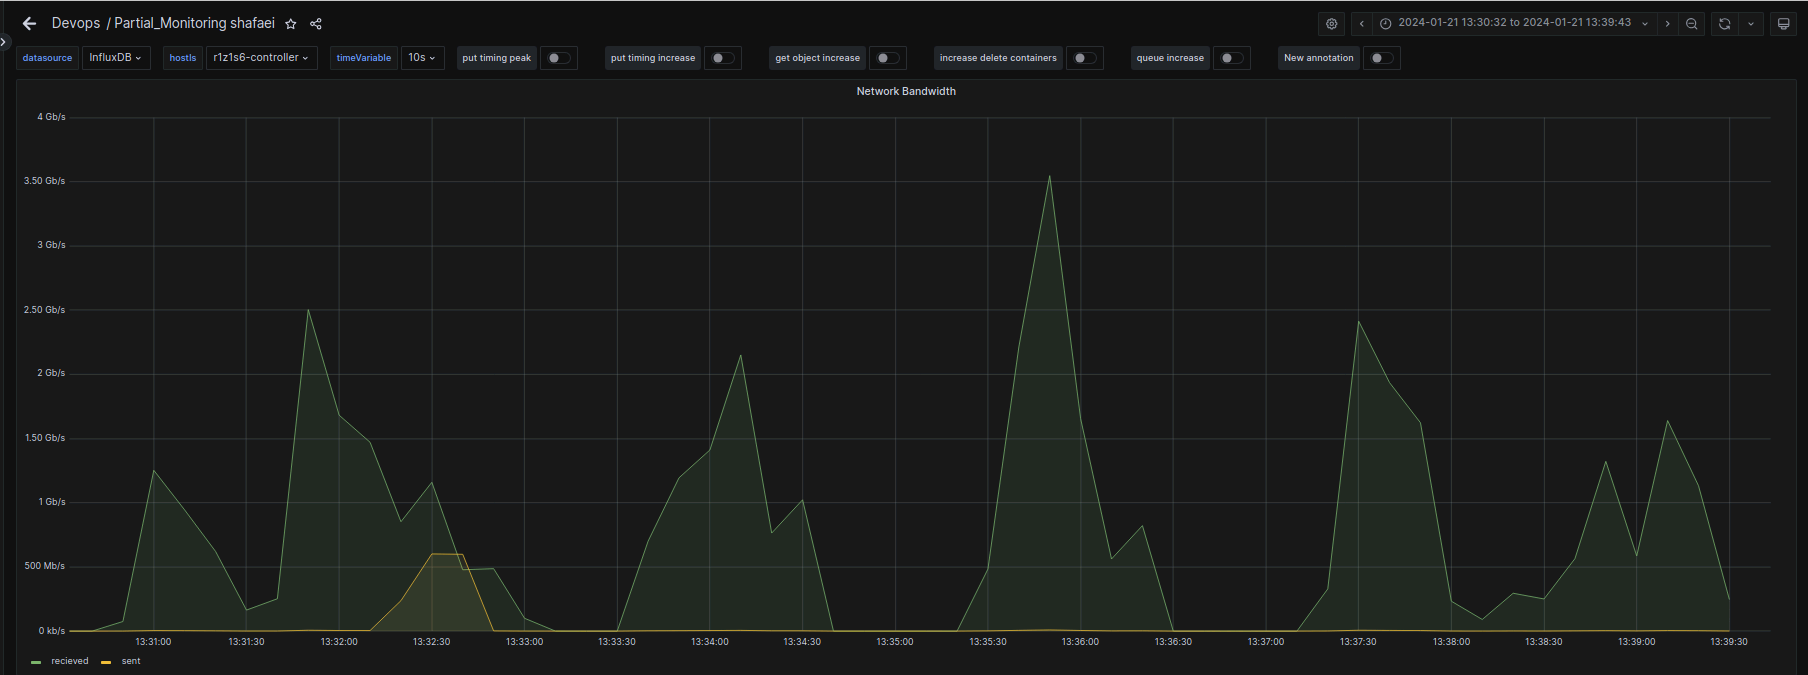Open the share dashboard icon
The height and width of the screenshot is (675, 1808).
click(x=316, y=24)
